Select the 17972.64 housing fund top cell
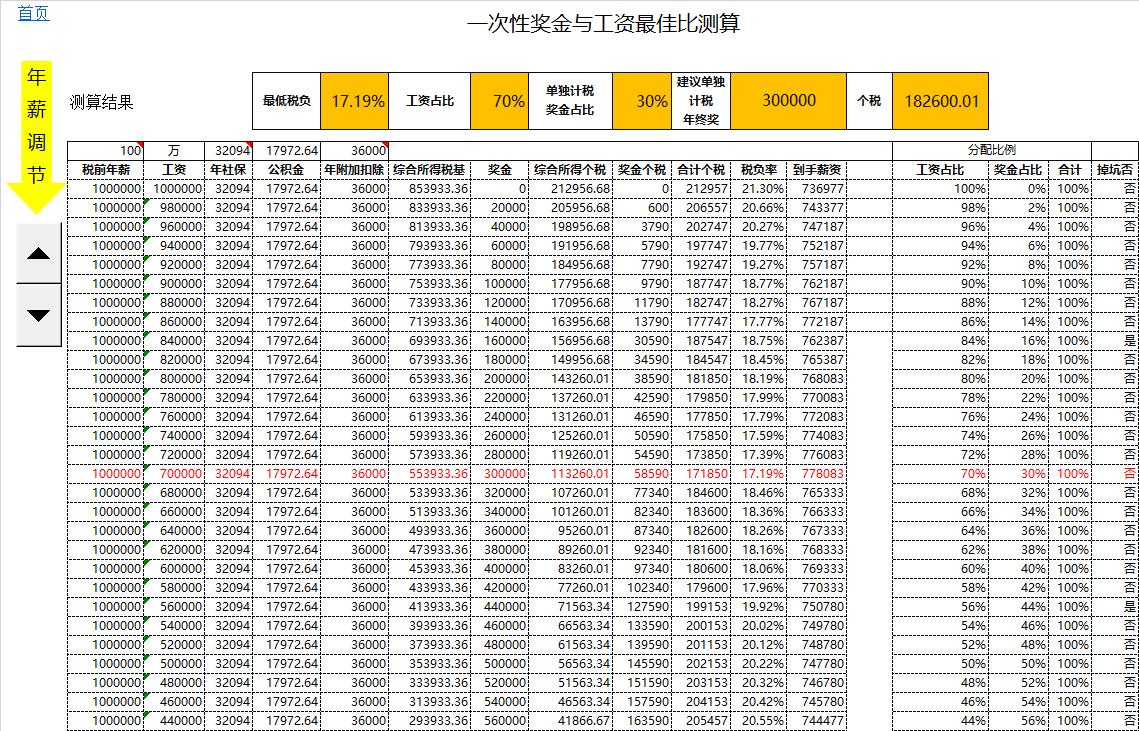This screenshot has height=731, width=1139. click(286, 151)
